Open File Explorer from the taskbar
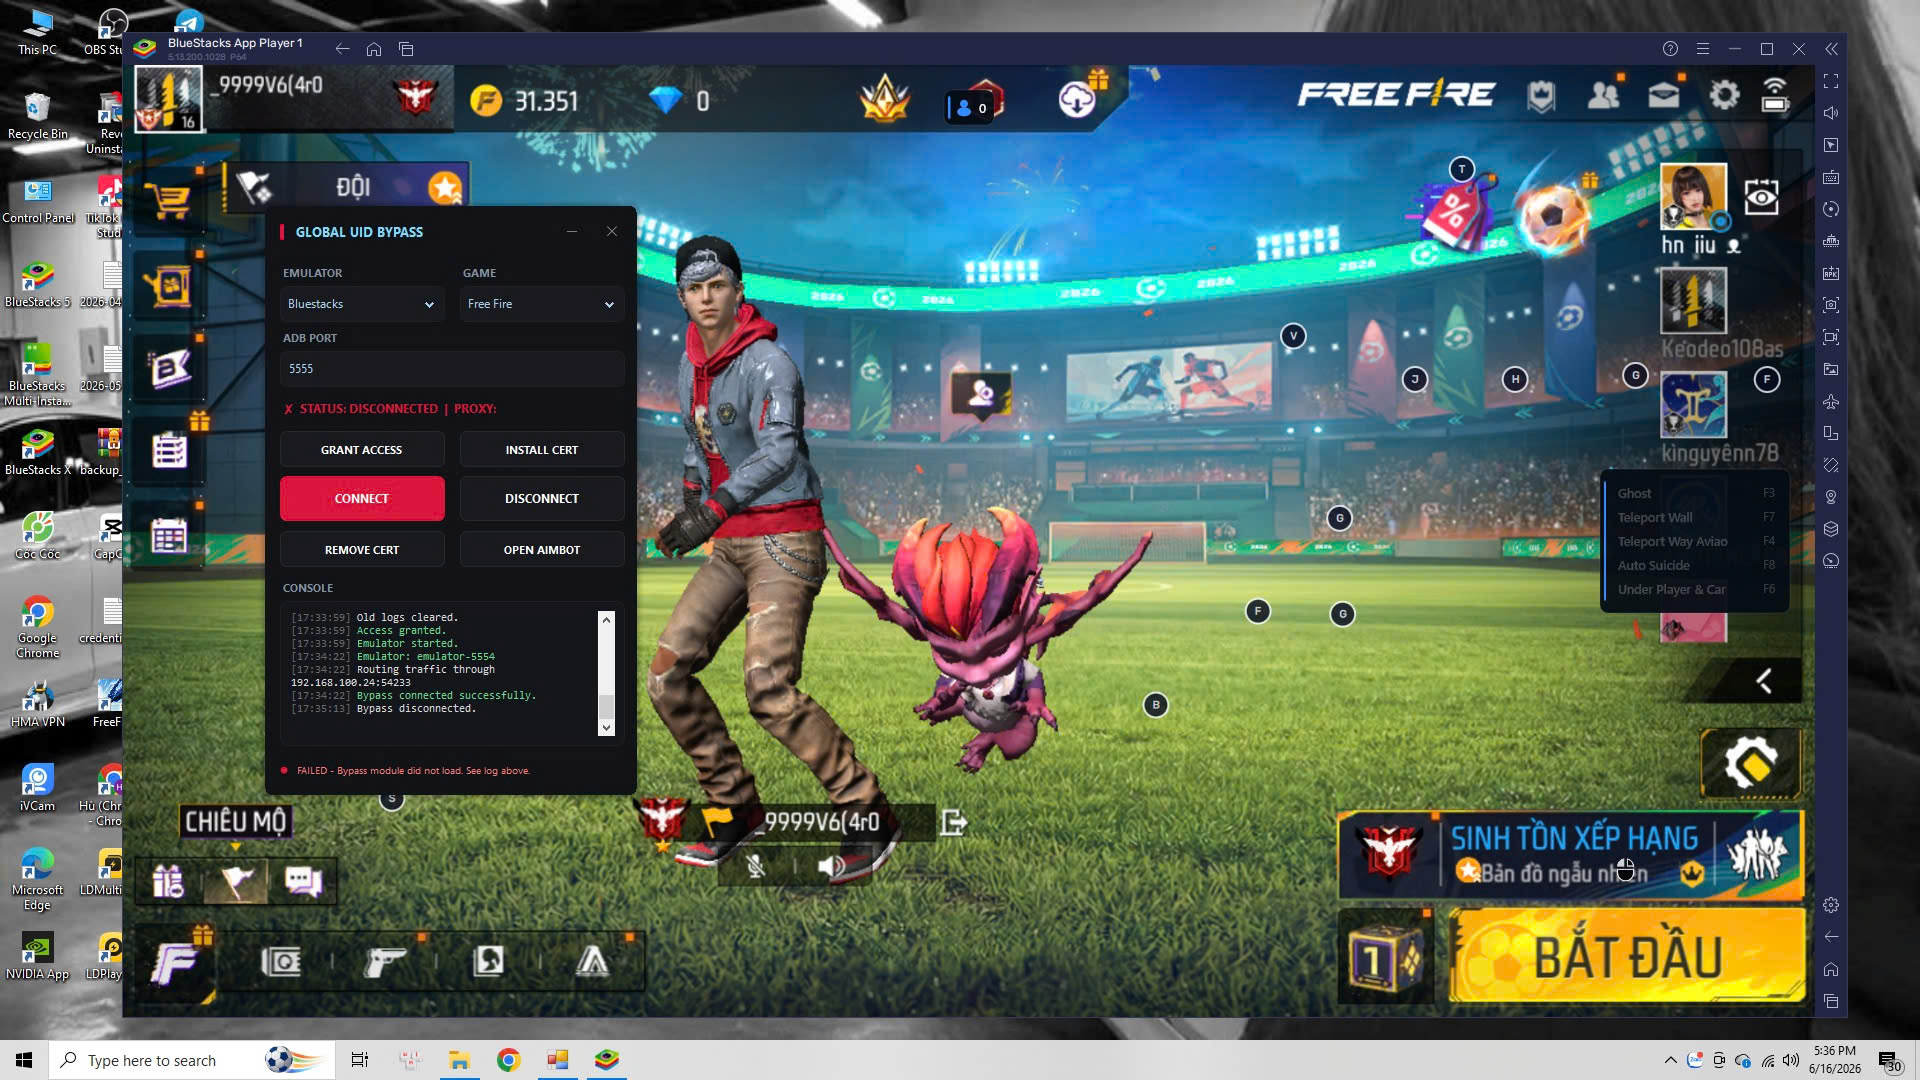The height and width of the screenshot is (1080, 1920). click(x=459, y=1060)
